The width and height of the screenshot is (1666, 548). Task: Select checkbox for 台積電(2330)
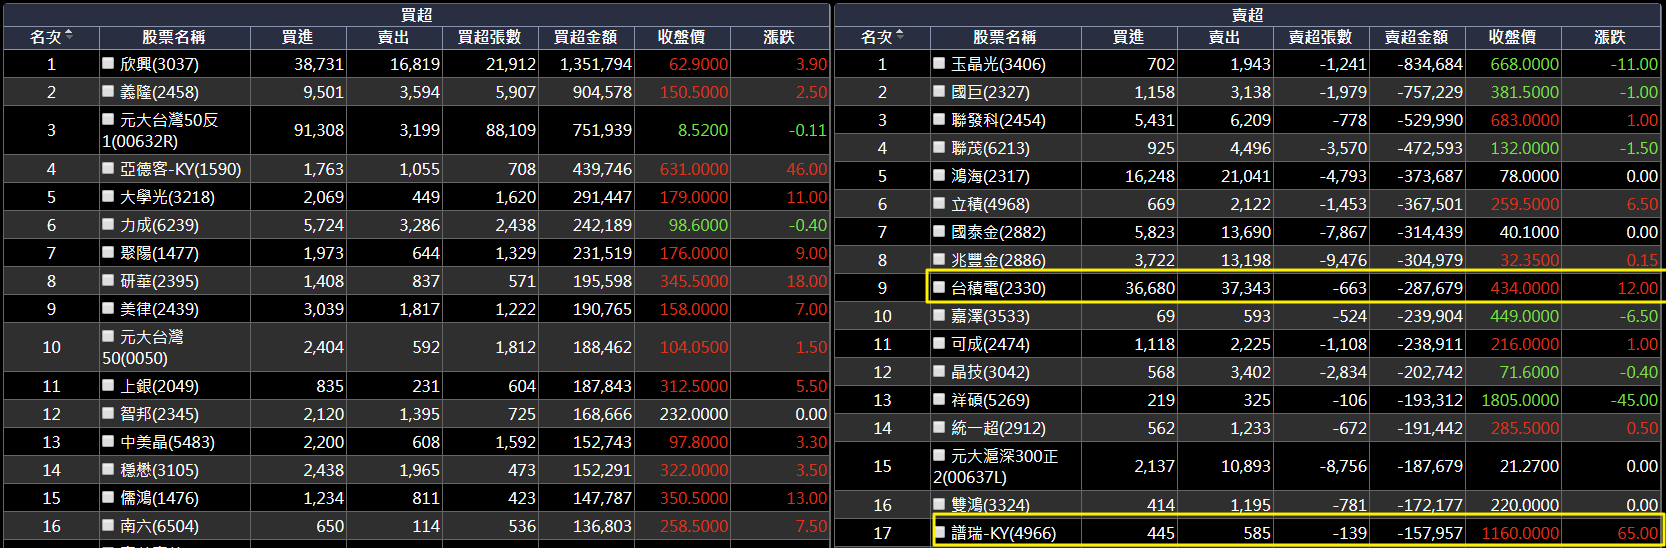click(939, 287)
